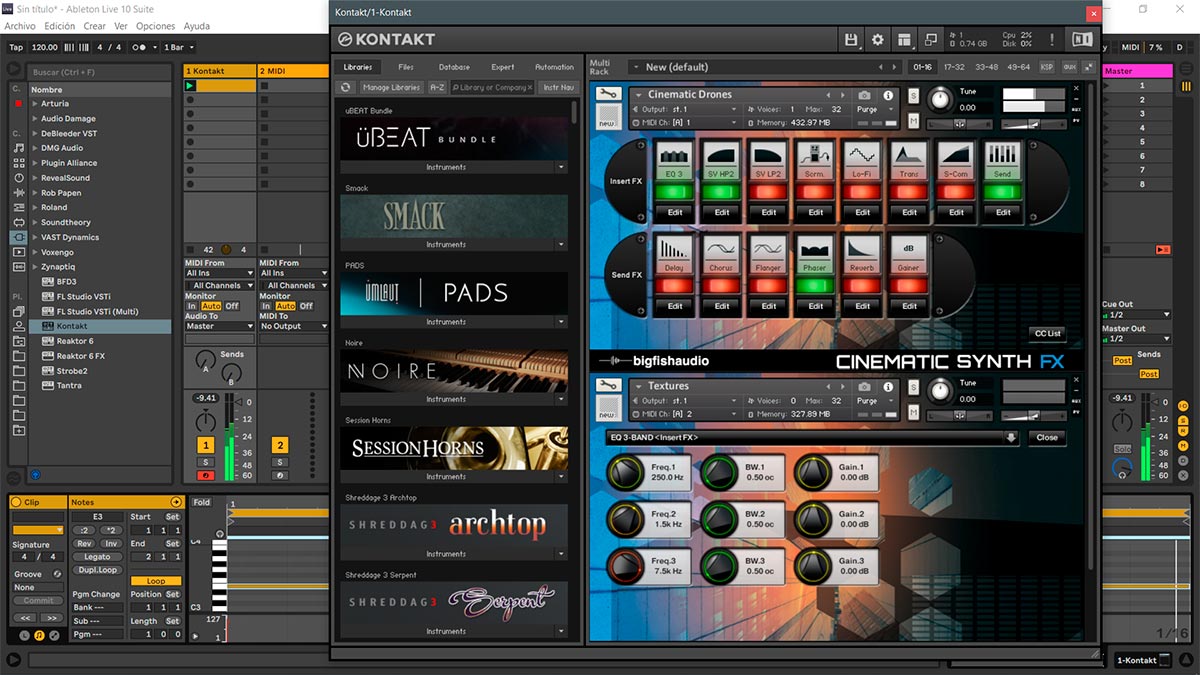Click the Ableton browser search field
1200x675 pixels.
click(99, 72)
